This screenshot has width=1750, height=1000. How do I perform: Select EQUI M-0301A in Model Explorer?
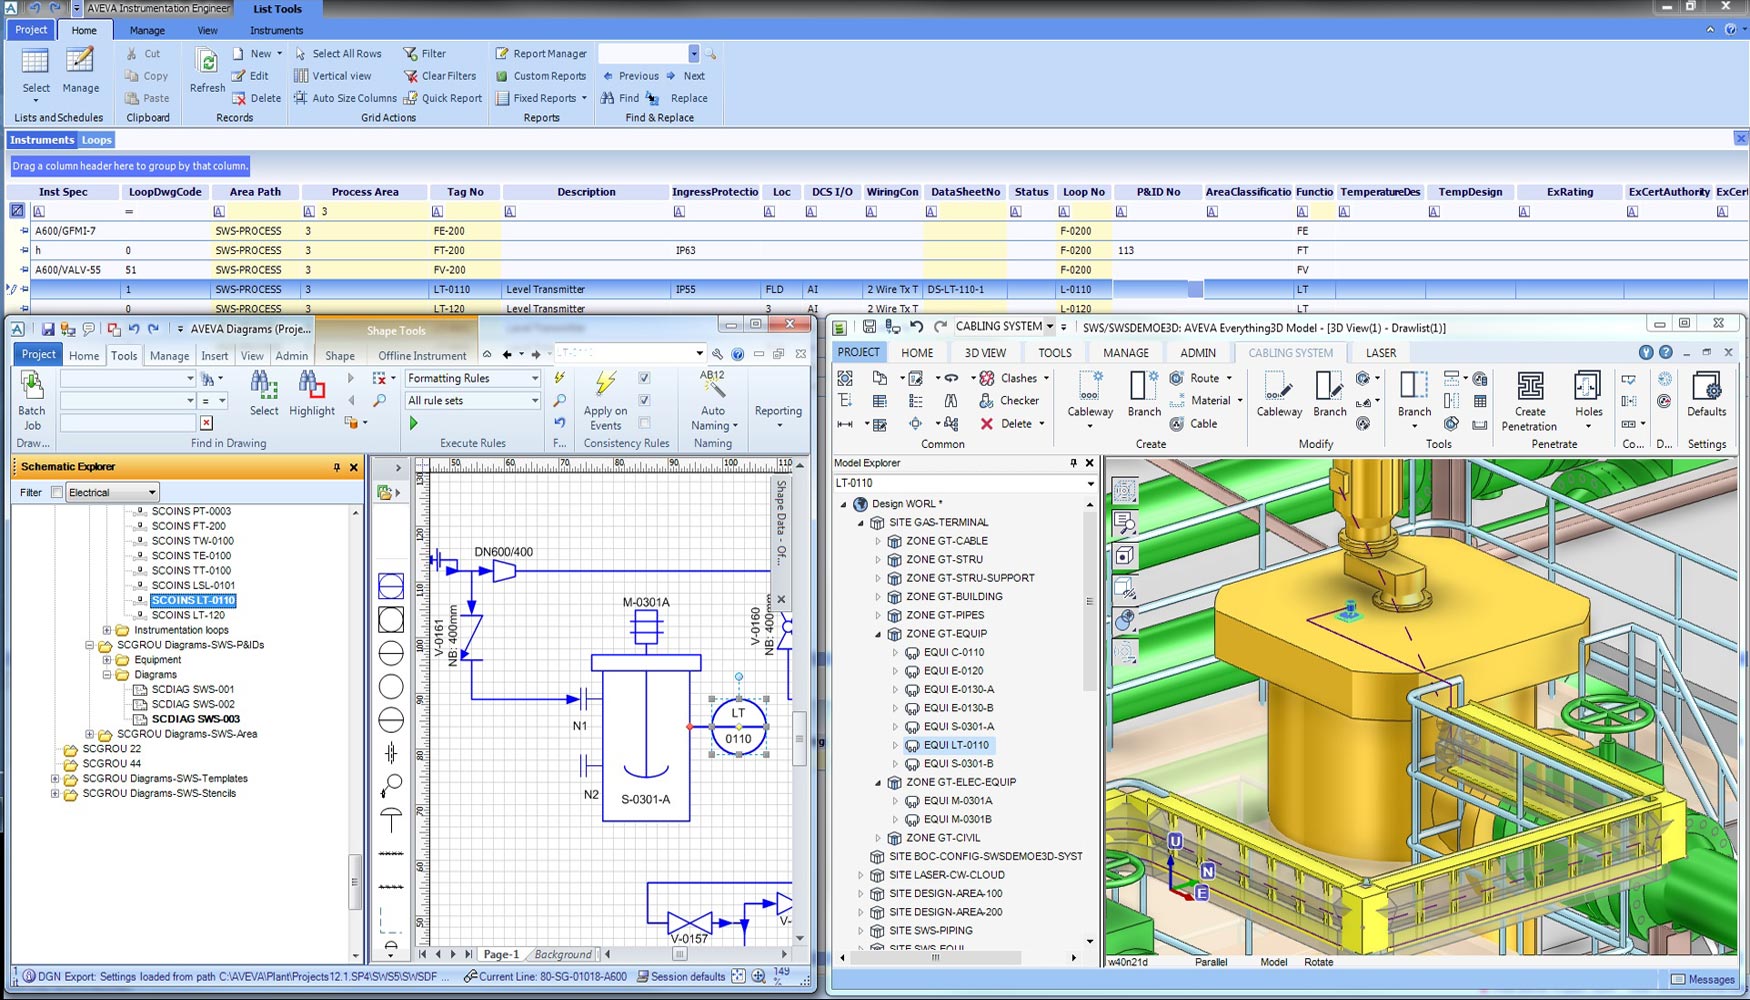coord(957,801)
